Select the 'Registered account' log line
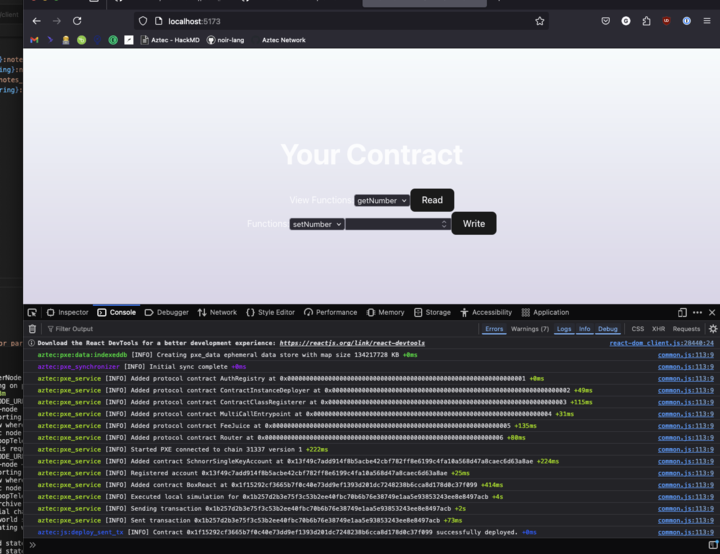 [371, 473]
